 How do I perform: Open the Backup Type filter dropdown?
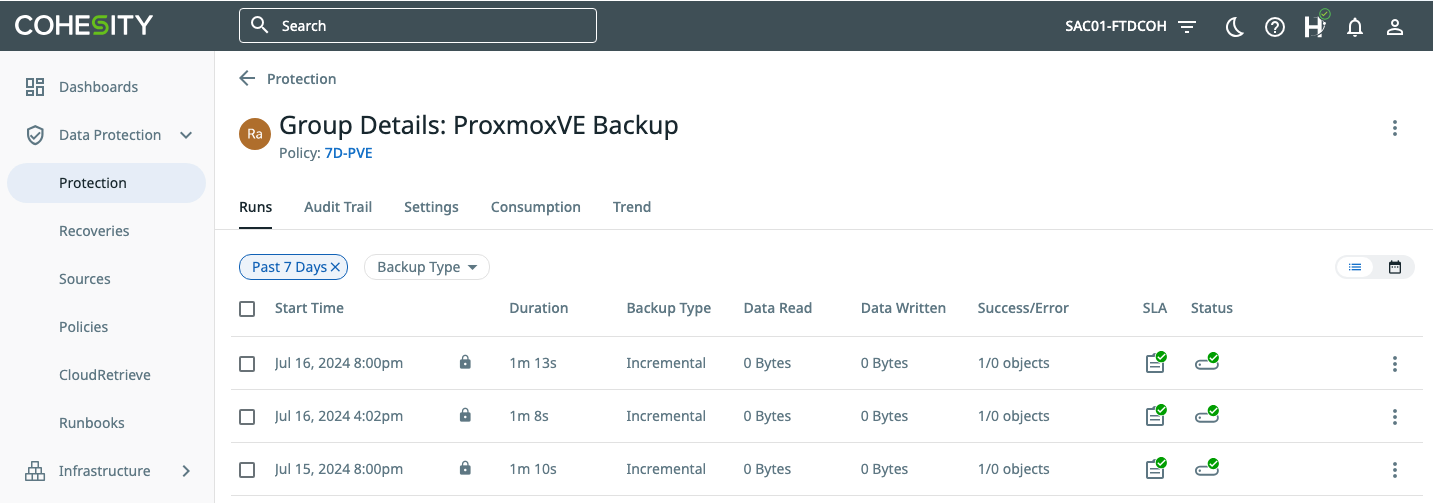pos(426,267)
